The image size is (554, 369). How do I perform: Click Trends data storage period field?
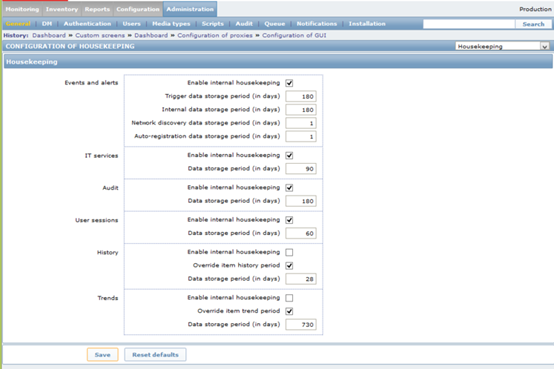tap(301, 325)
